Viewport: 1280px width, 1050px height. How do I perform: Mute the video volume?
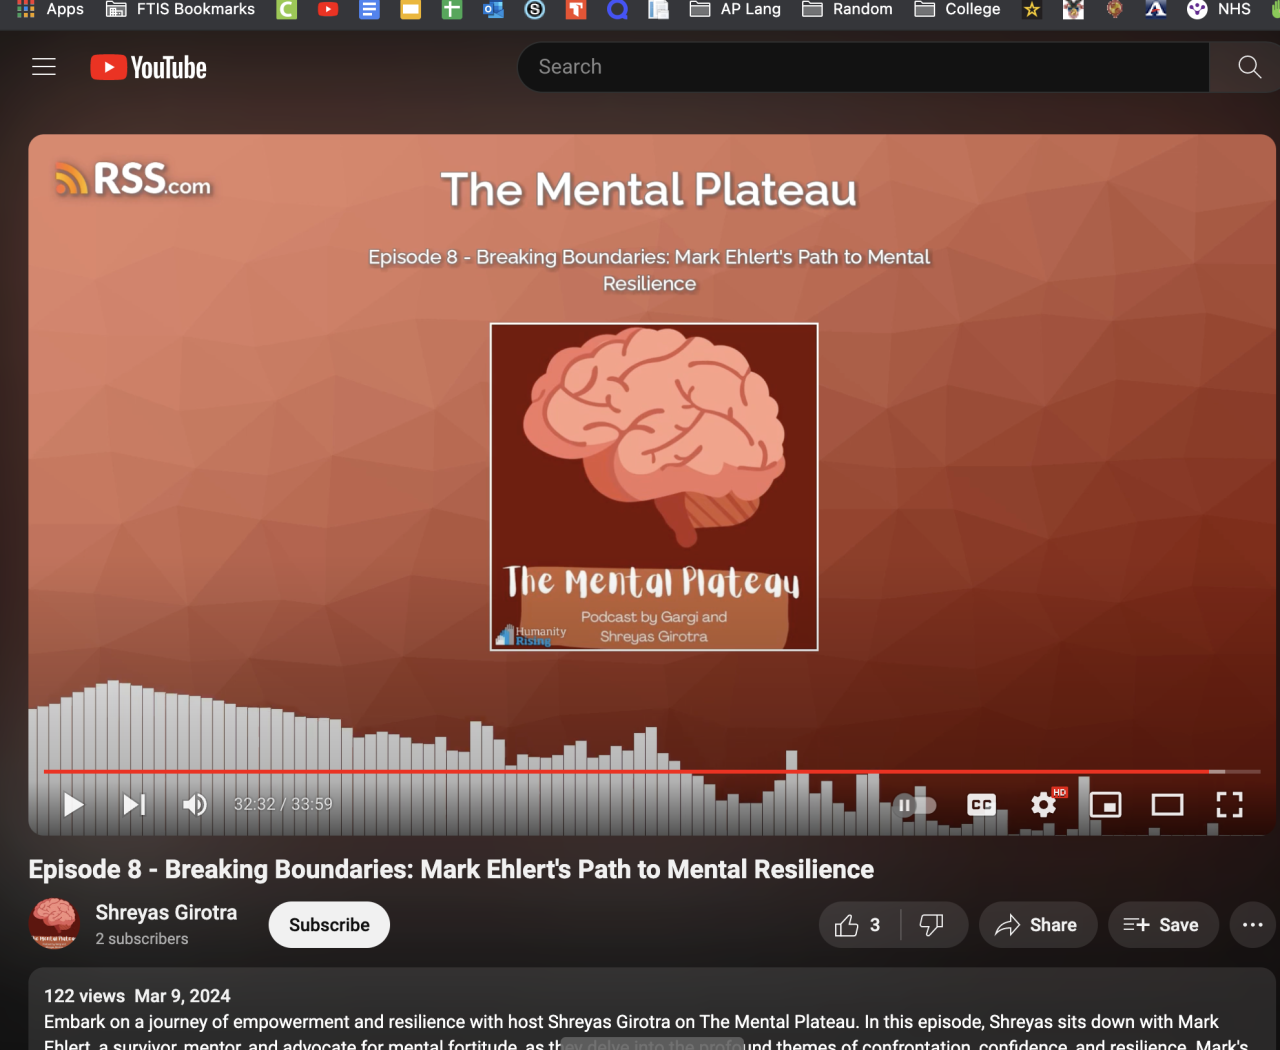tap(195, 804)
